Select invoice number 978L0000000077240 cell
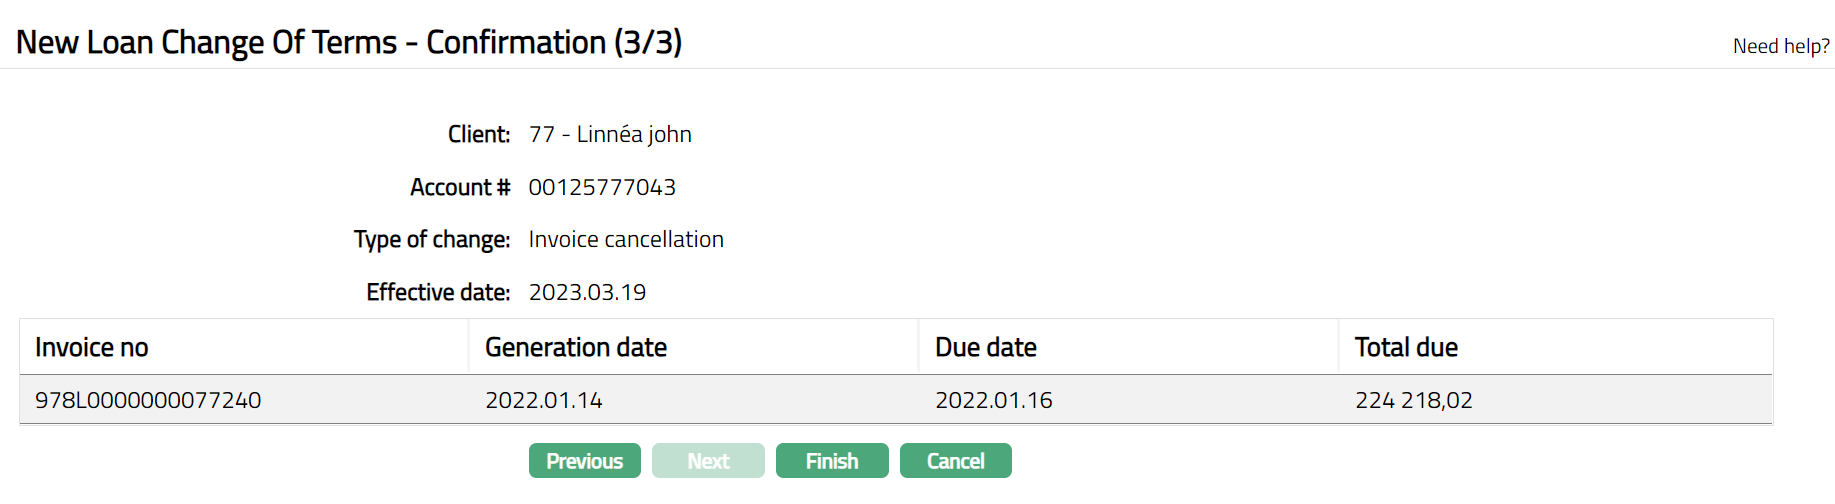The image size is (1835, 504). click(148, 400)
